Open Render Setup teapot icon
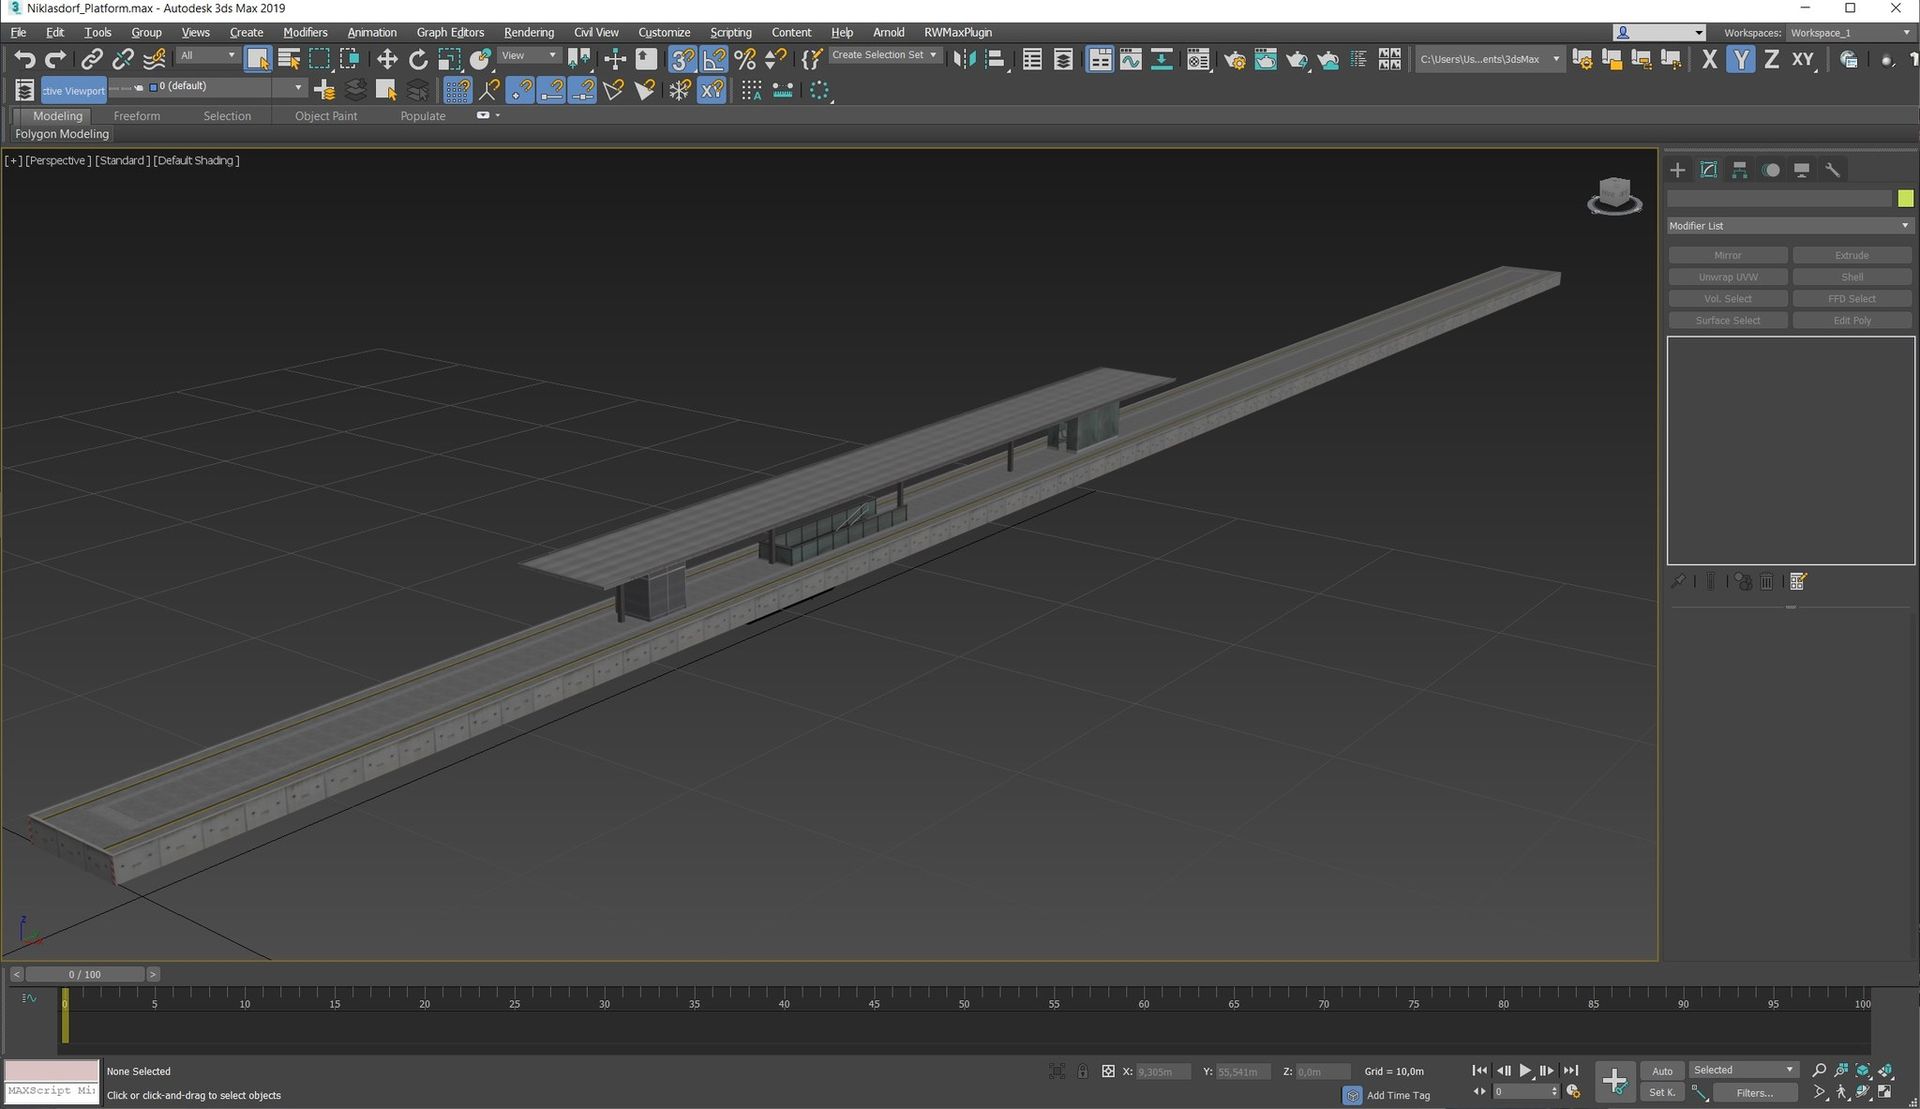 [1234, 59]
